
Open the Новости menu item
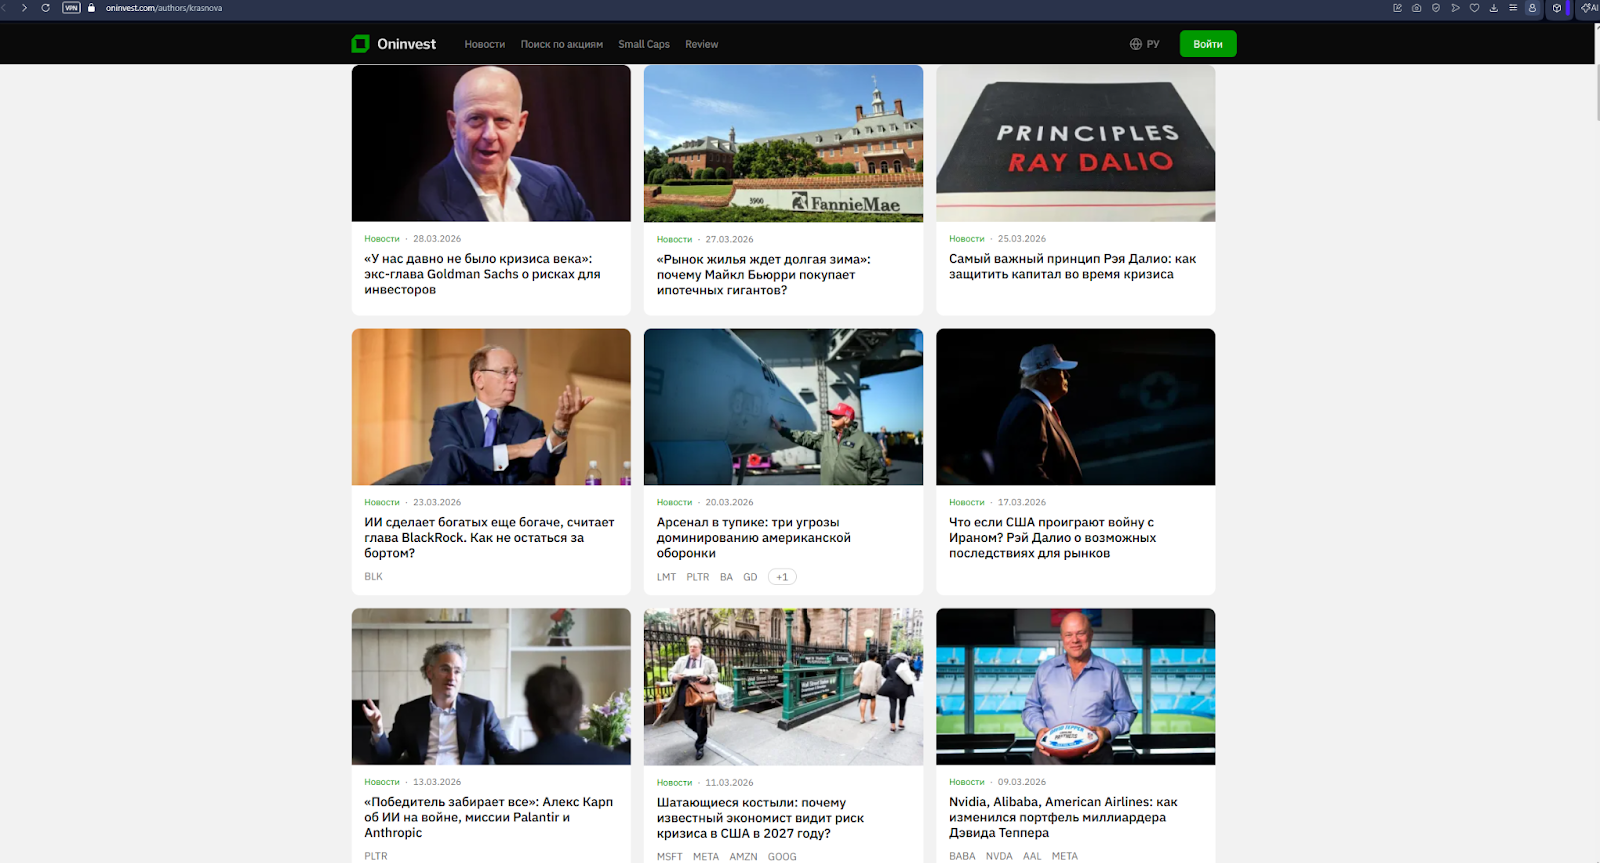pyautogui.click(x=484, y=44)
